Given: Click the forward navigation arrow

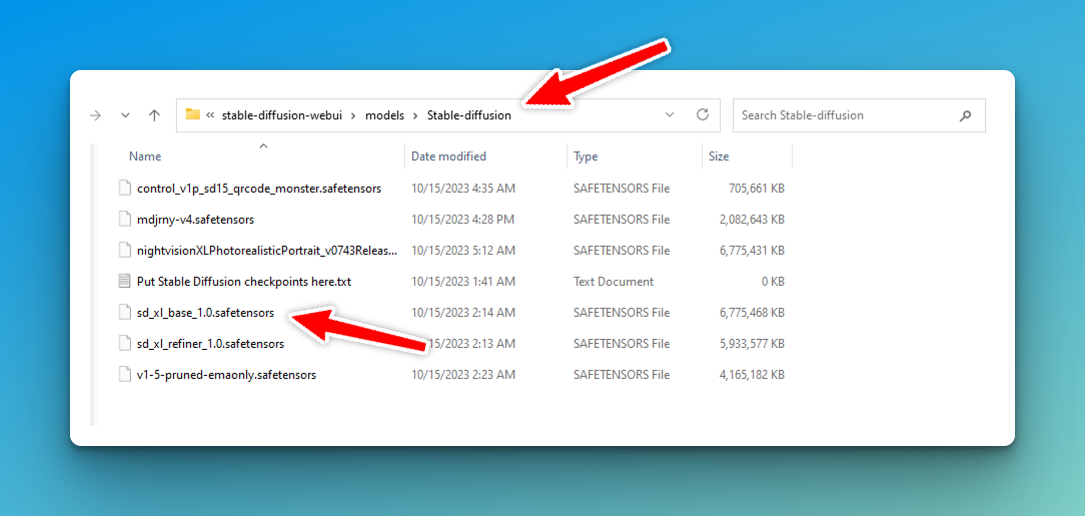Looking at the screenshot, I should pos(96,115).
